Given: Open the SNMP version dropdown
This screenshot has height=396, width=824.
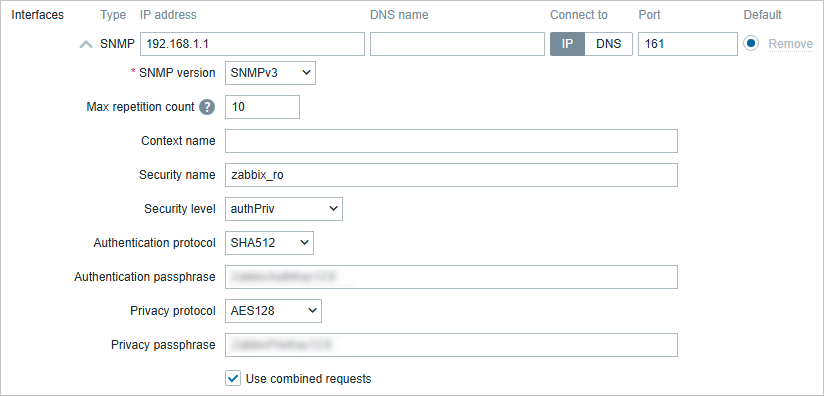Looking at the screenshot, I should tap(270, 74).
